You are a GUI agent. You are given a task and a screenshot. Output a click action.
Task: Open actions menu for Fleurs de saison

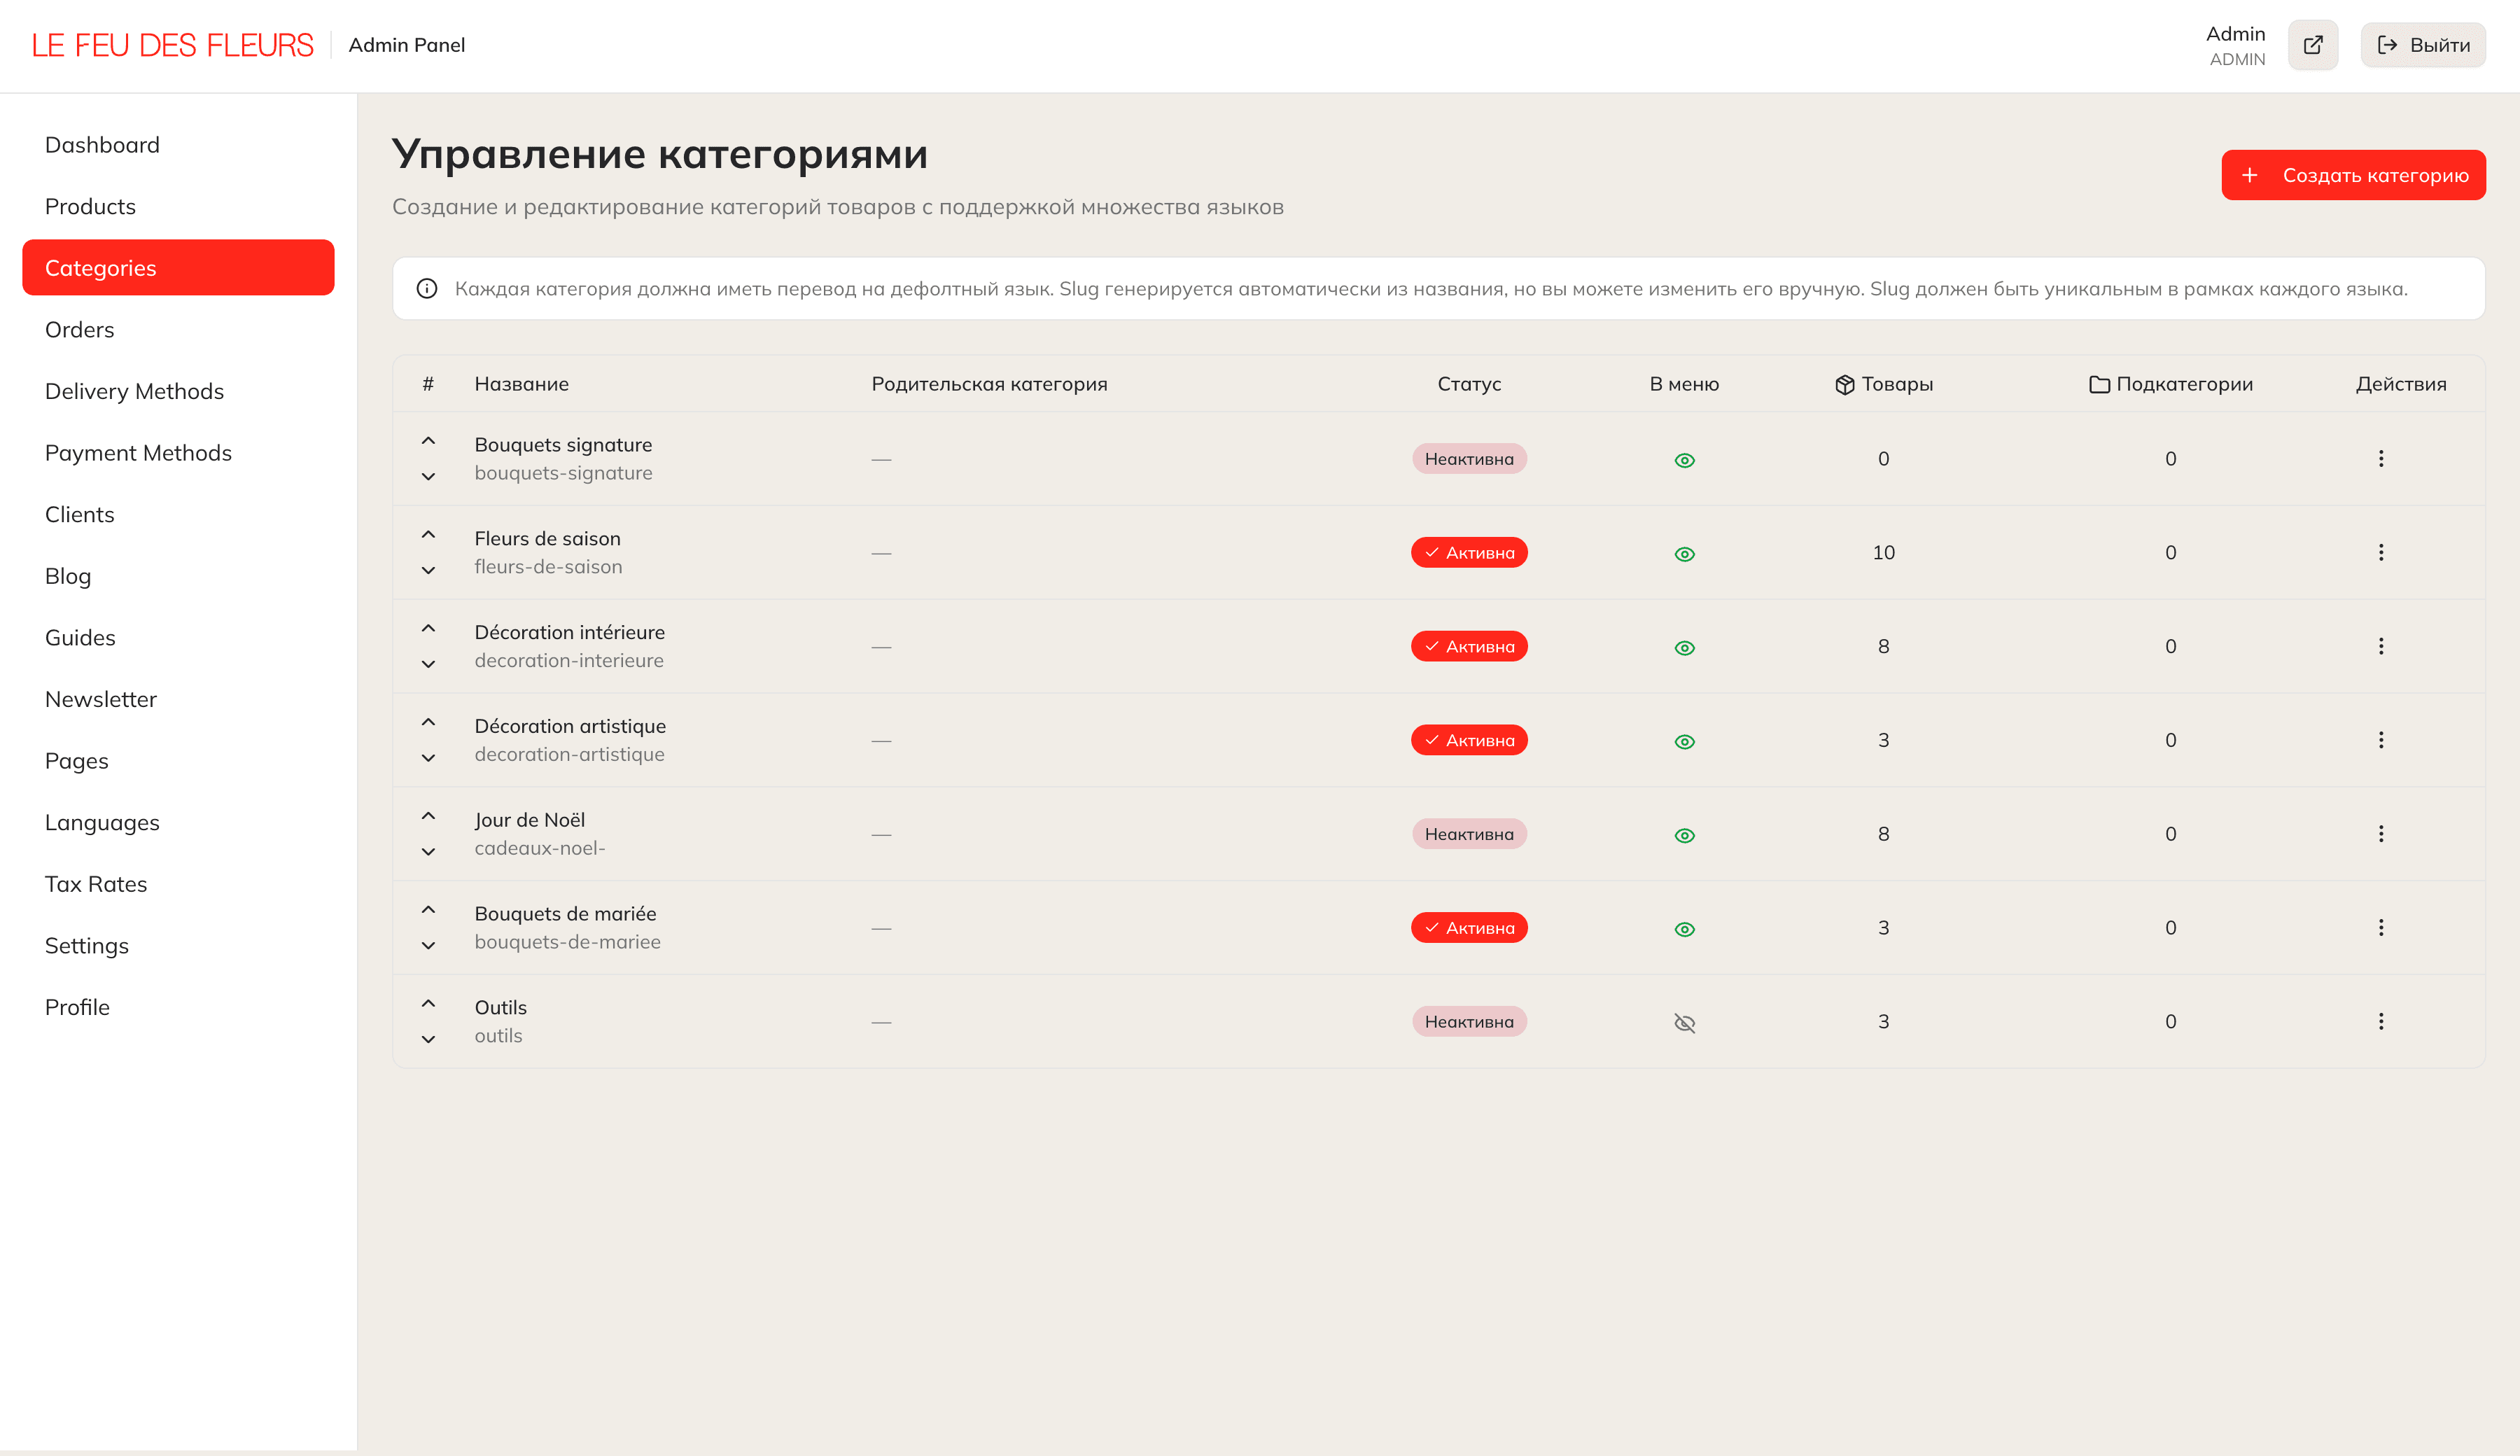click(2382, 552)
